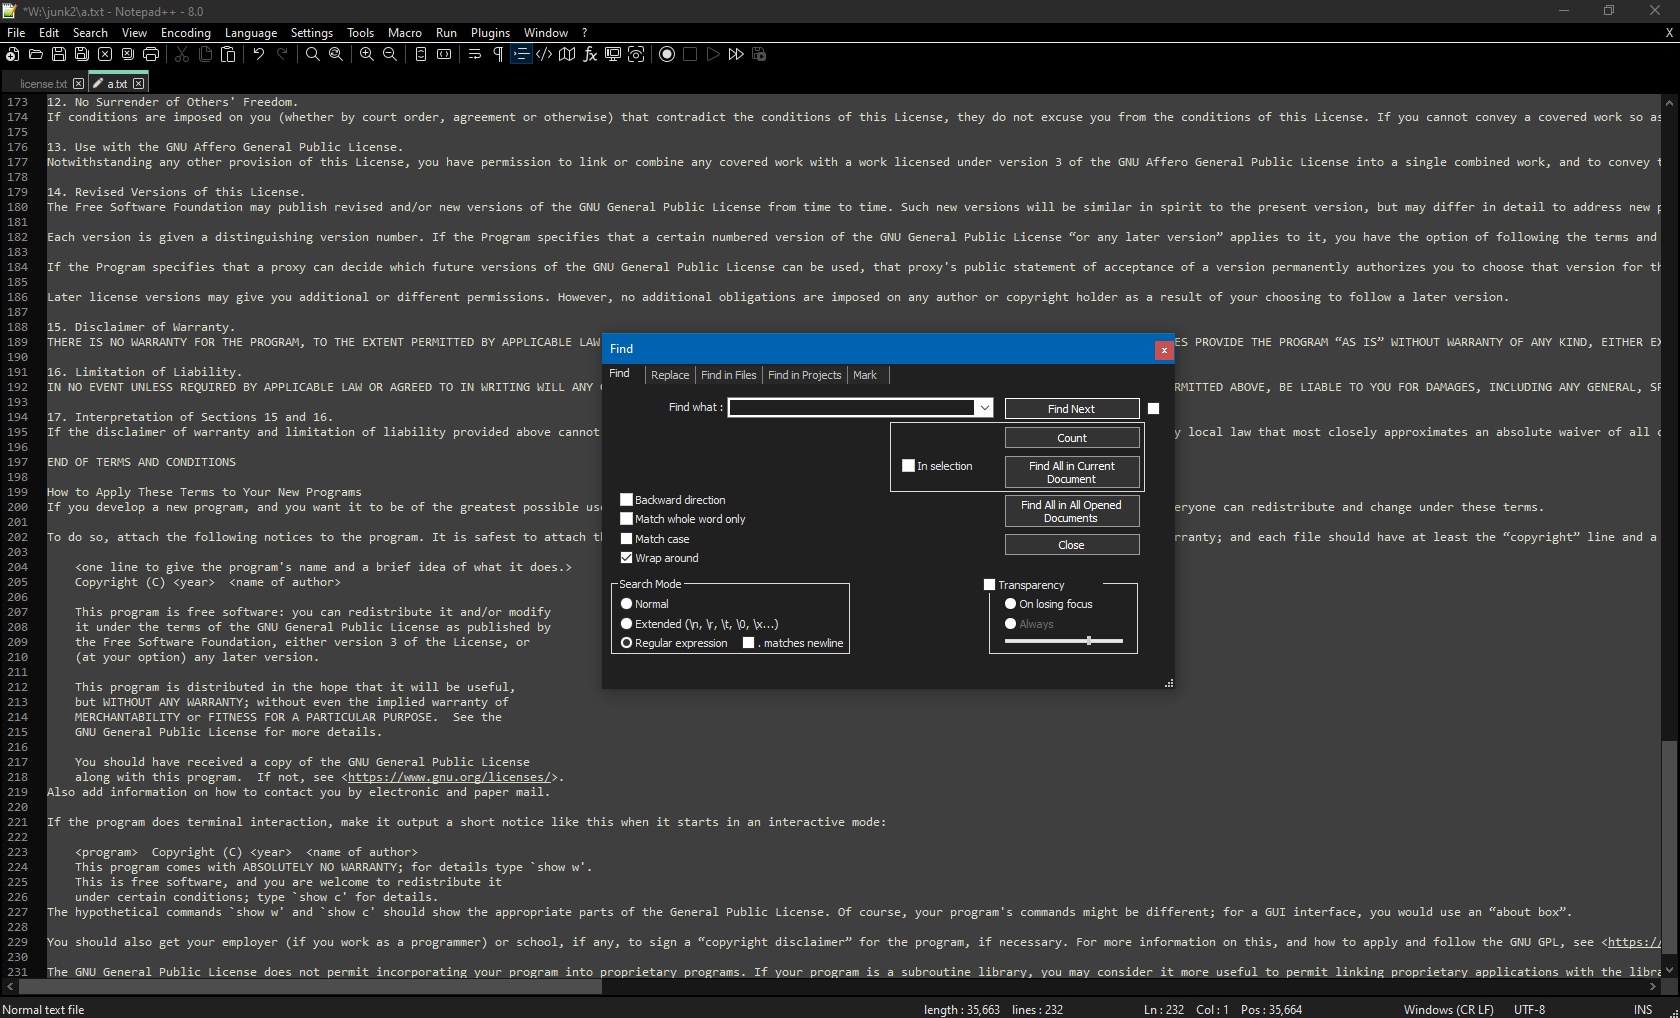Show all characters with pilcrow icon
The width and height of the screenshot is (1680, 1018).
[x=498, y=54]
